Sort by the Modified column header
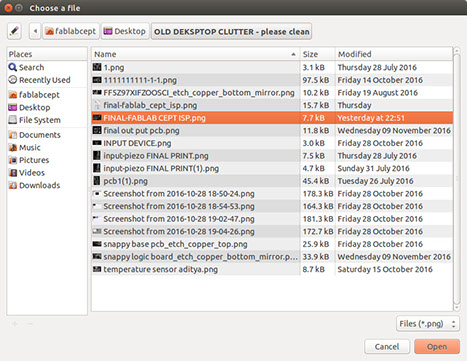Viewport: 467px width, 361px height. [x=394, y=54]
